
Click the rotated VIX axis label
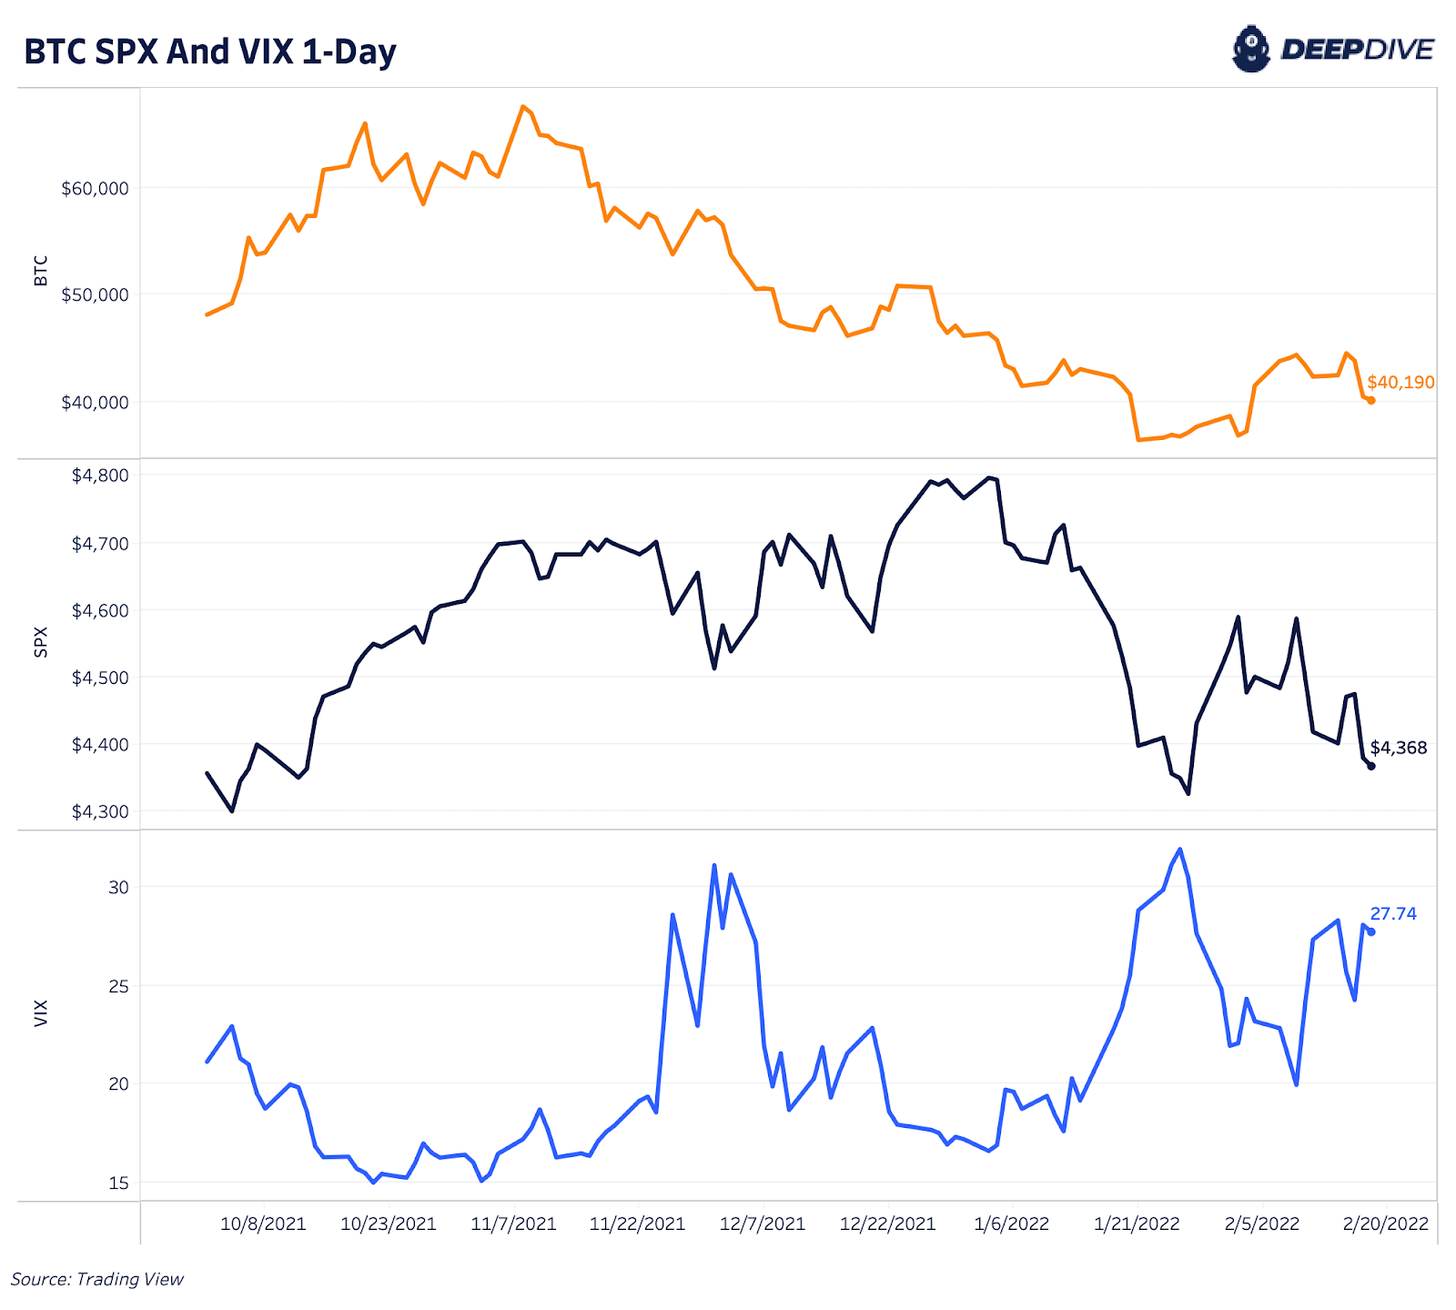click(x=41, y=1013)
